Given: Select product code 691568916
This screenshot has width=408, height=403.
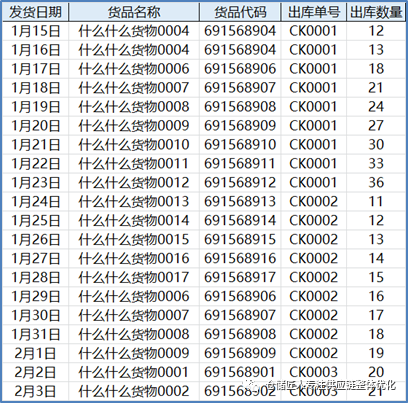Looking at the screenshot, I should pos(240,259).
